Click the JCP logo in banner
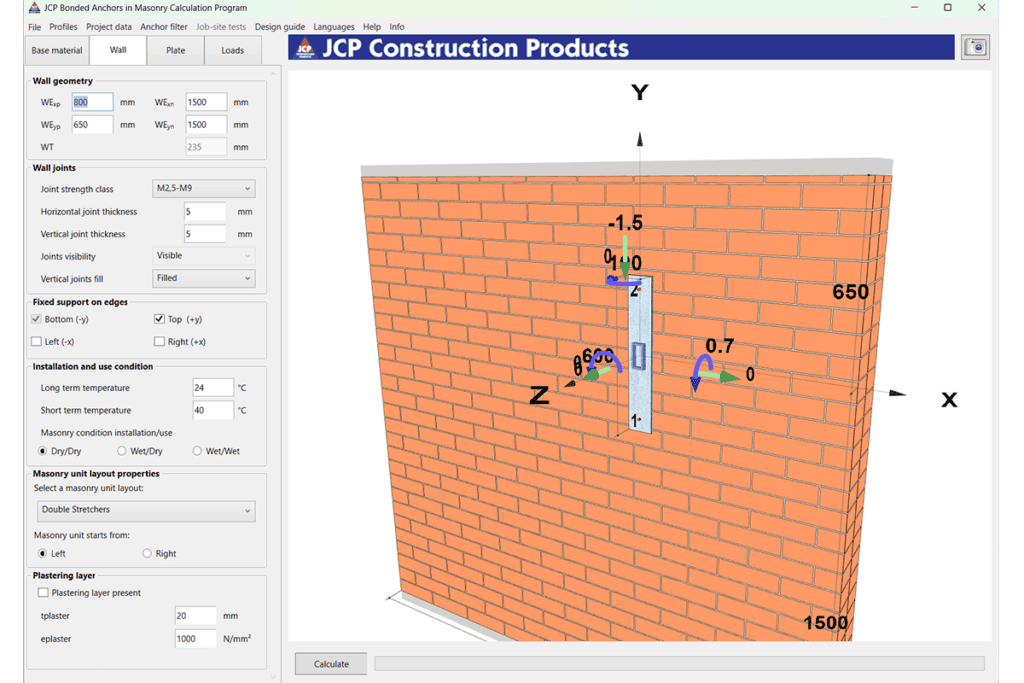This screenshot has height=683, width=1024. [305, 48]
